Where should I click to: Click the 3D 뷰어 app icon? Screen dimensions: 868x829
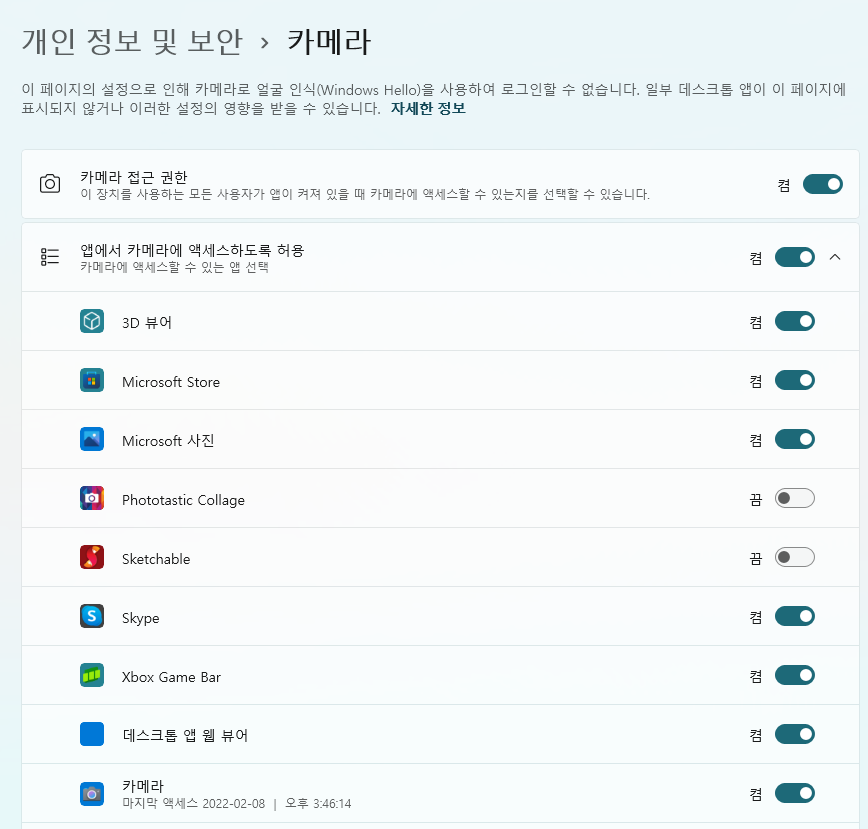[x=92, y=321]
